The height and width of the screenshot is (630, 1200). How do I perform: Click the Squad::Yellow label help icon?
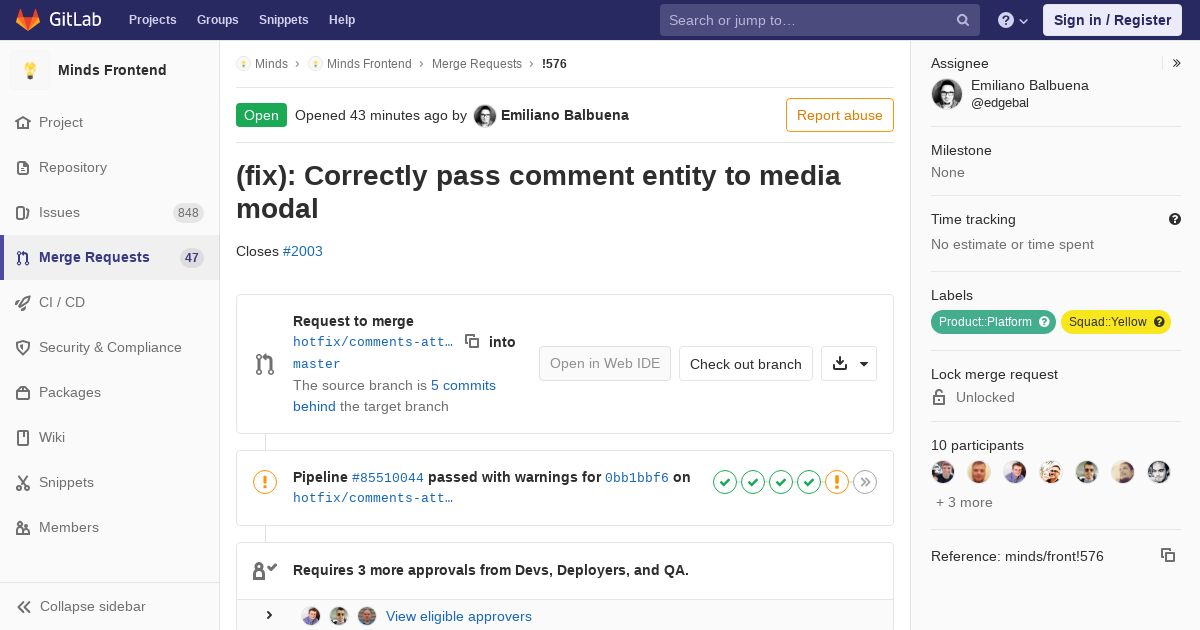(1159, 322)
